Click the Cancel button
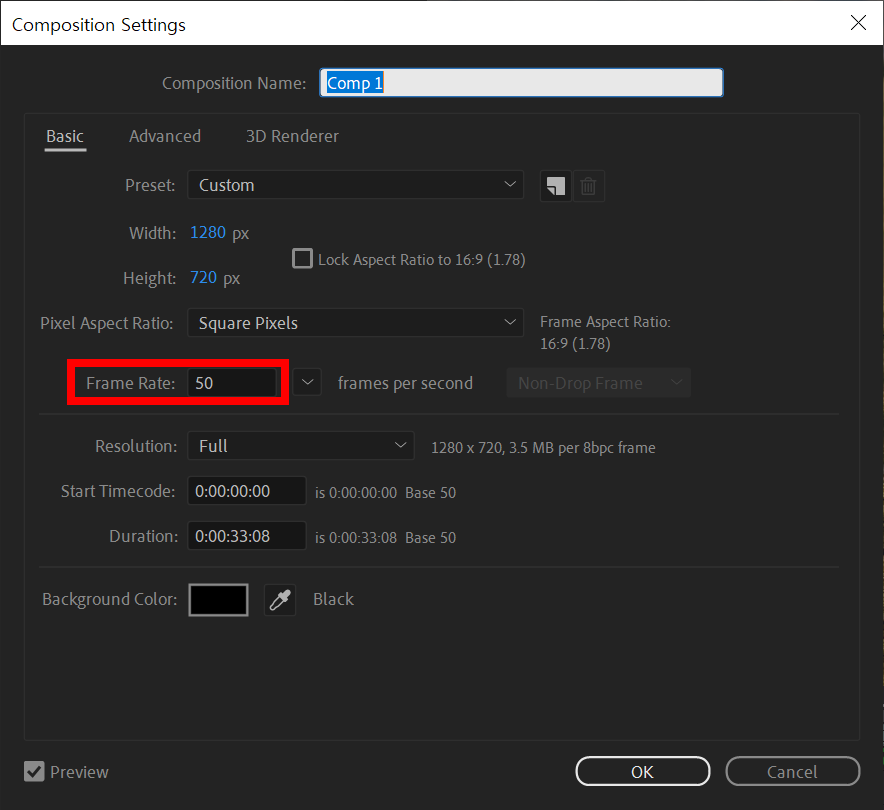This screenshot has height=810, width=884. tap(792, 771)
